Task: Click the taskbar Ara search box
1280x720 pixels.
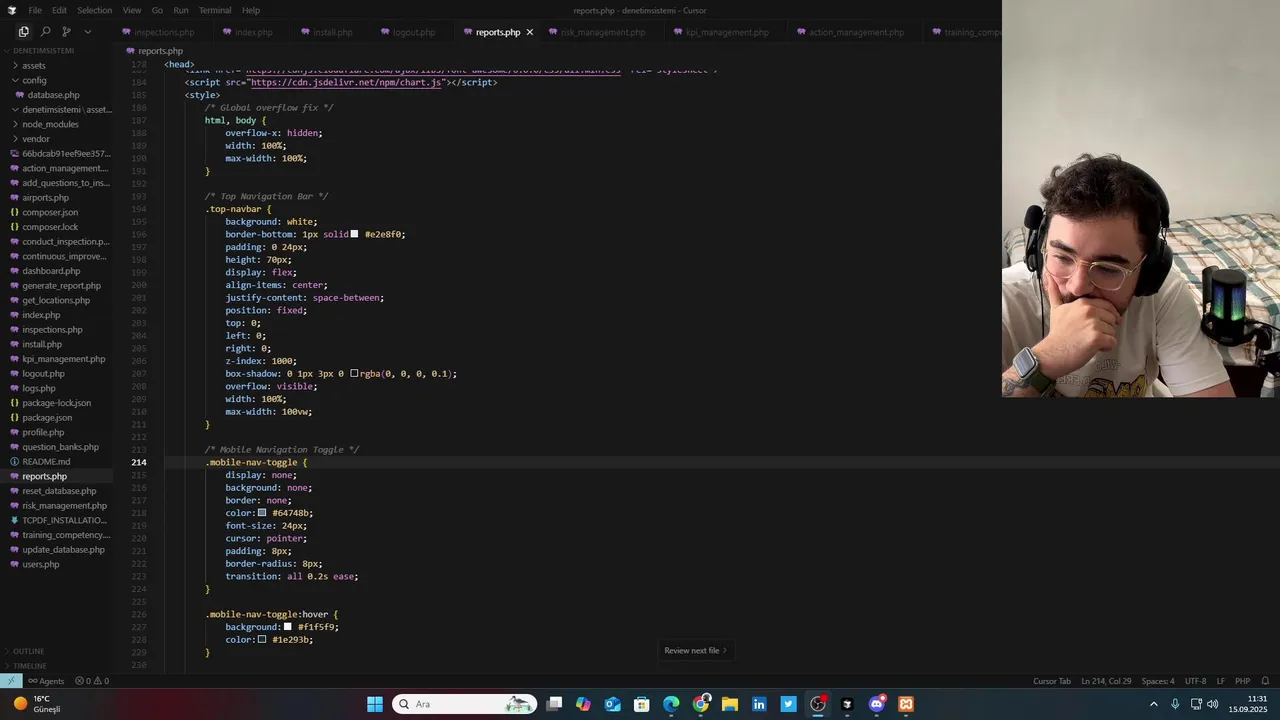Action: pos(464,704)
